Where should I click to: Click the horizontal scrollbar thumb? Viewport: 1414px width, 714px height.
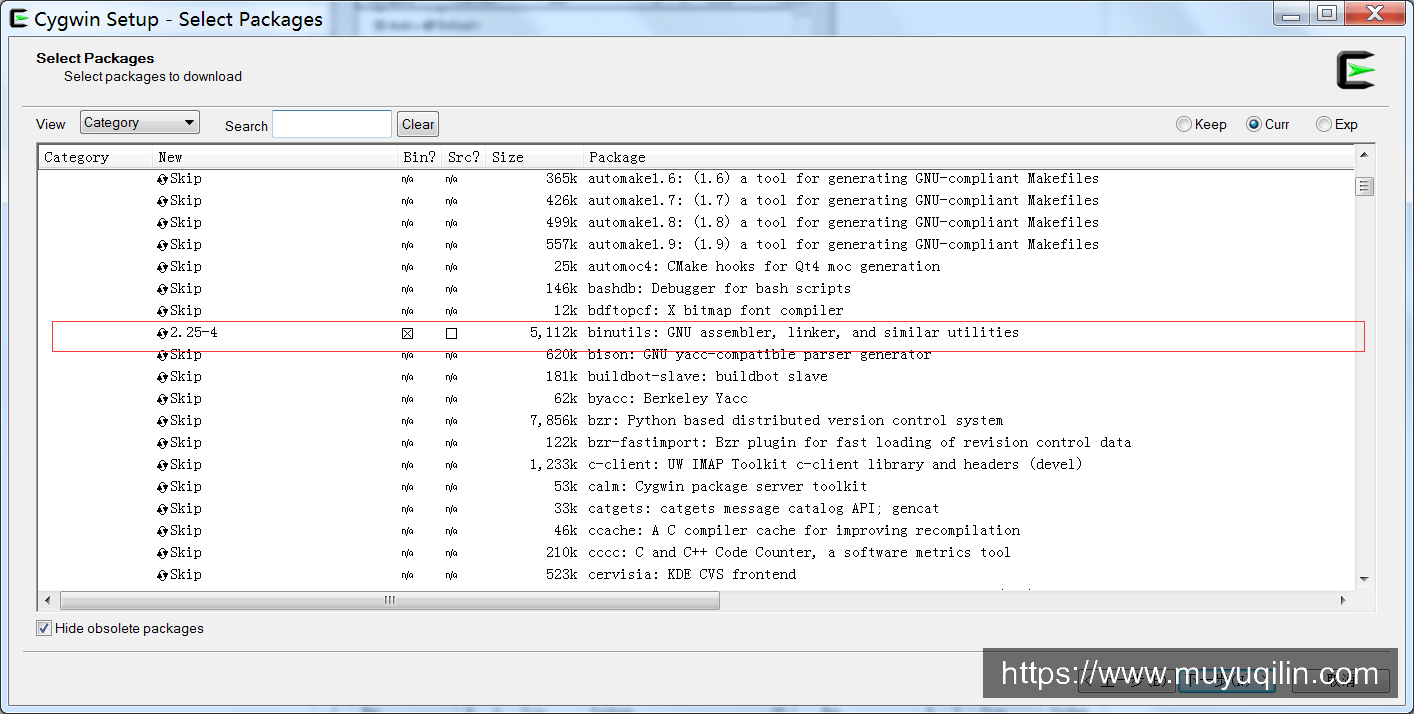point(390,600)
